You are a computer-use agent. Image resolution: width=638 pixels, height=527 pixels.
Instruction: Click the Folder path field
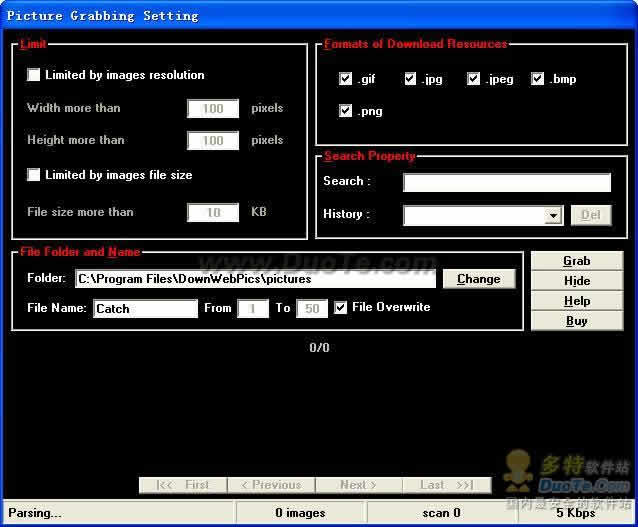point(255,279)
